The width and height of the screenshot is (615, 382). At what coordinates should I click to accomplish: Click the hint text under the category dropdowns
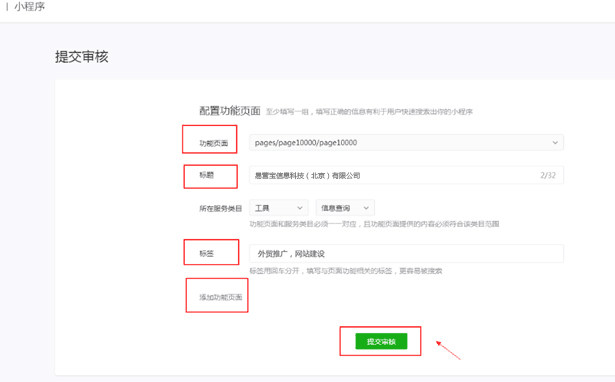pos(374,224)
